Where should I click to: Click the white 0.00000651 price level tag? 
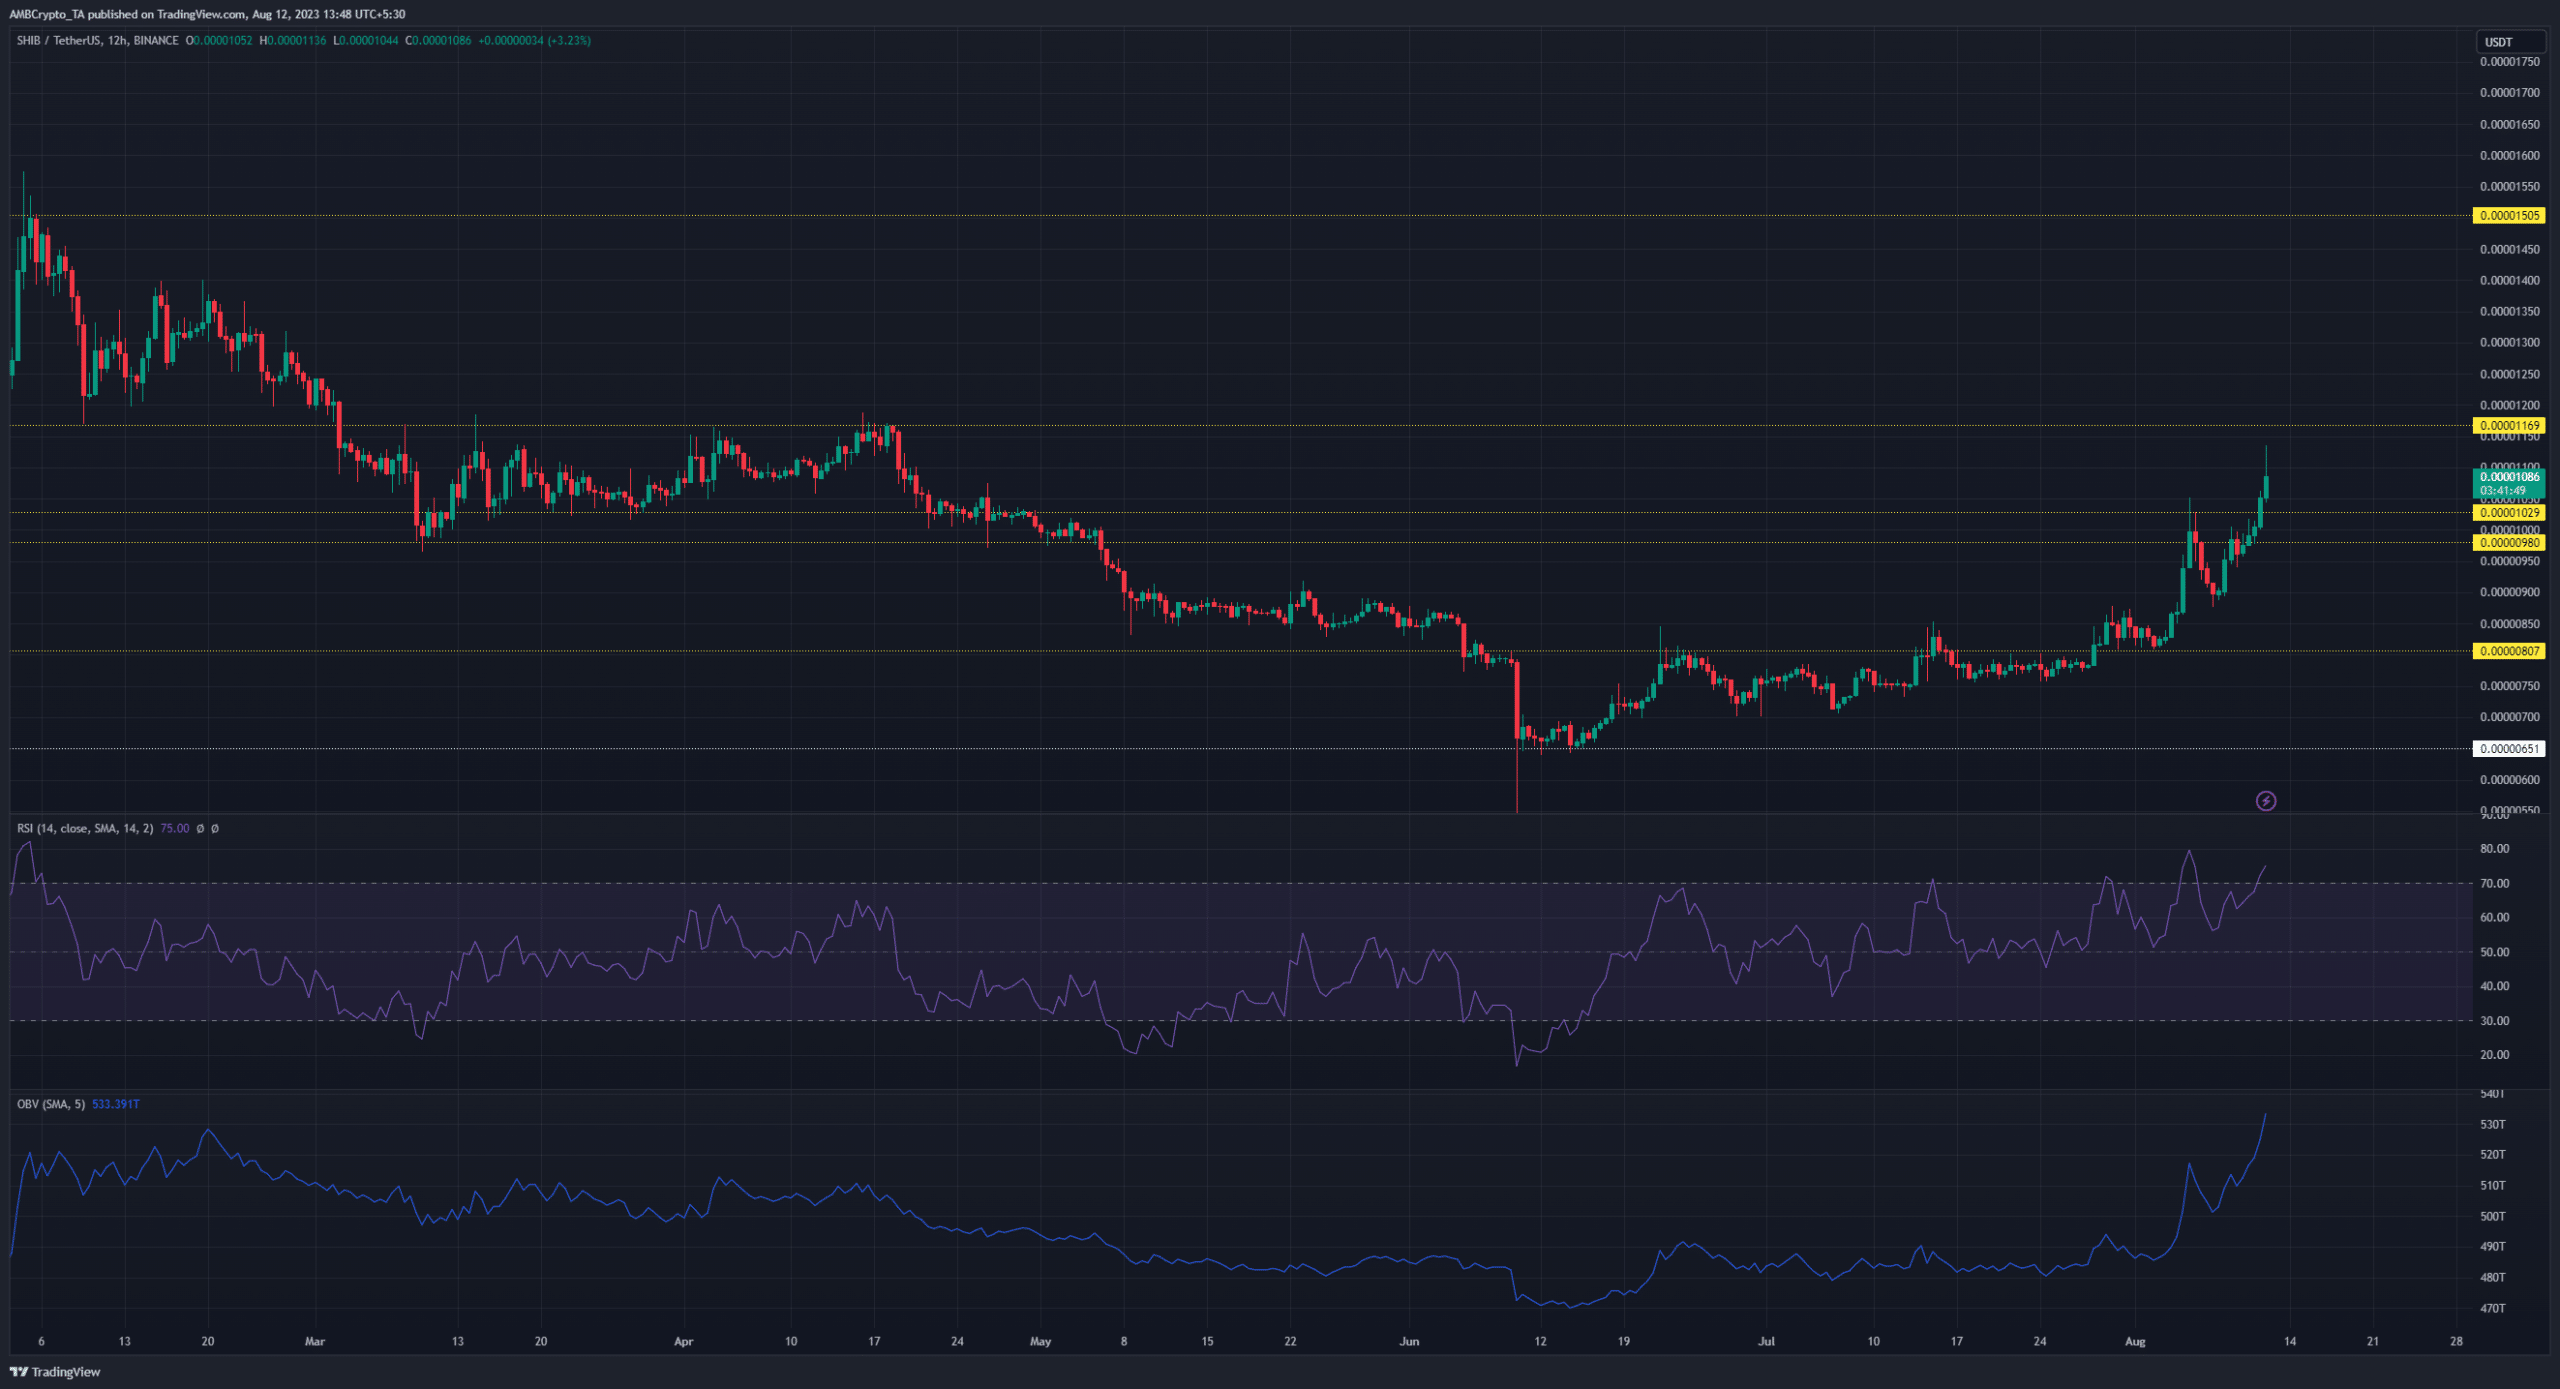(x=2508, y=749)
